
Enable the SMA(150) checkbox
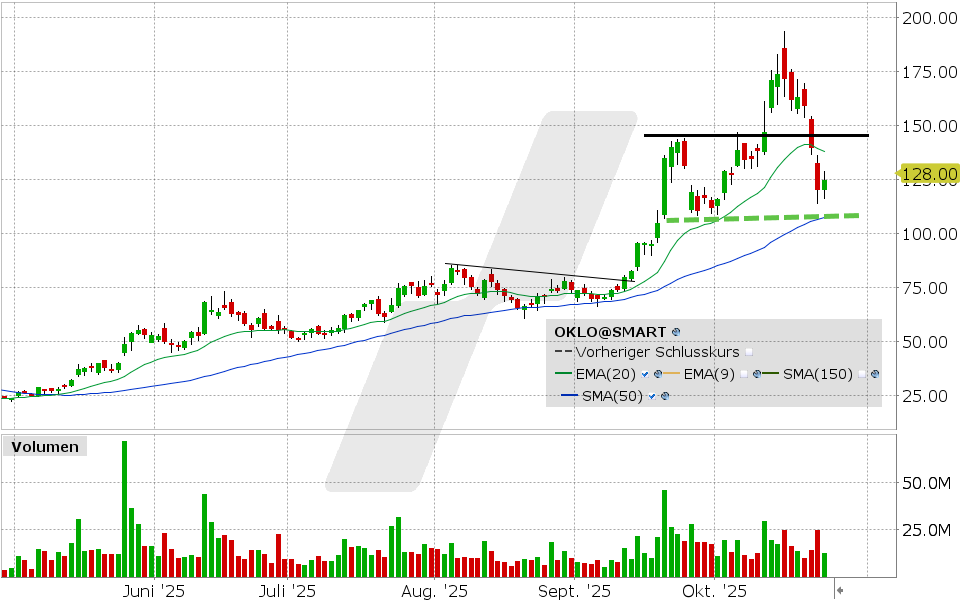tap(862, 374)
